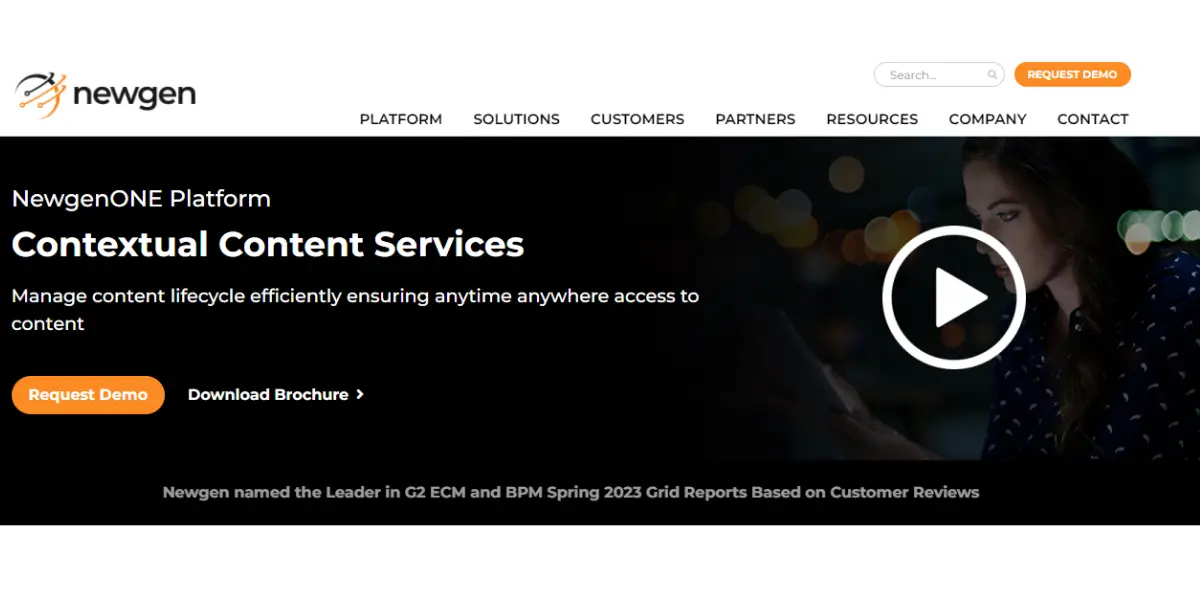The height and width of the screenshot is (600, 1200).
Task: Focus the Search input field
Action: (939, 75)
